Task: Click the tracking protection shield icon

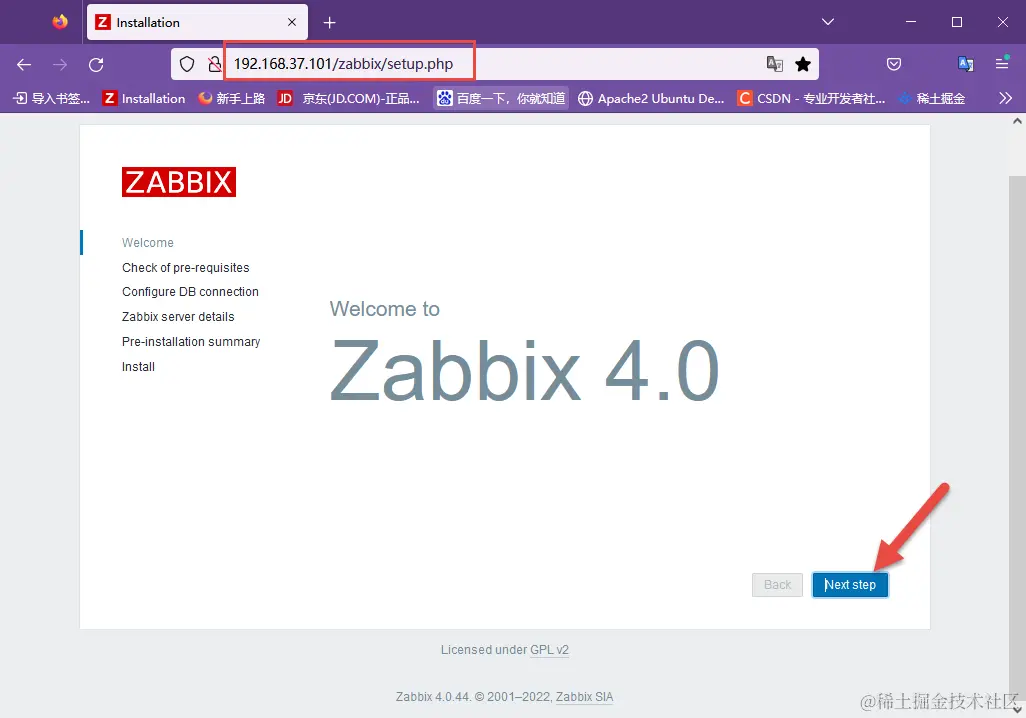Action: point(187,64)
